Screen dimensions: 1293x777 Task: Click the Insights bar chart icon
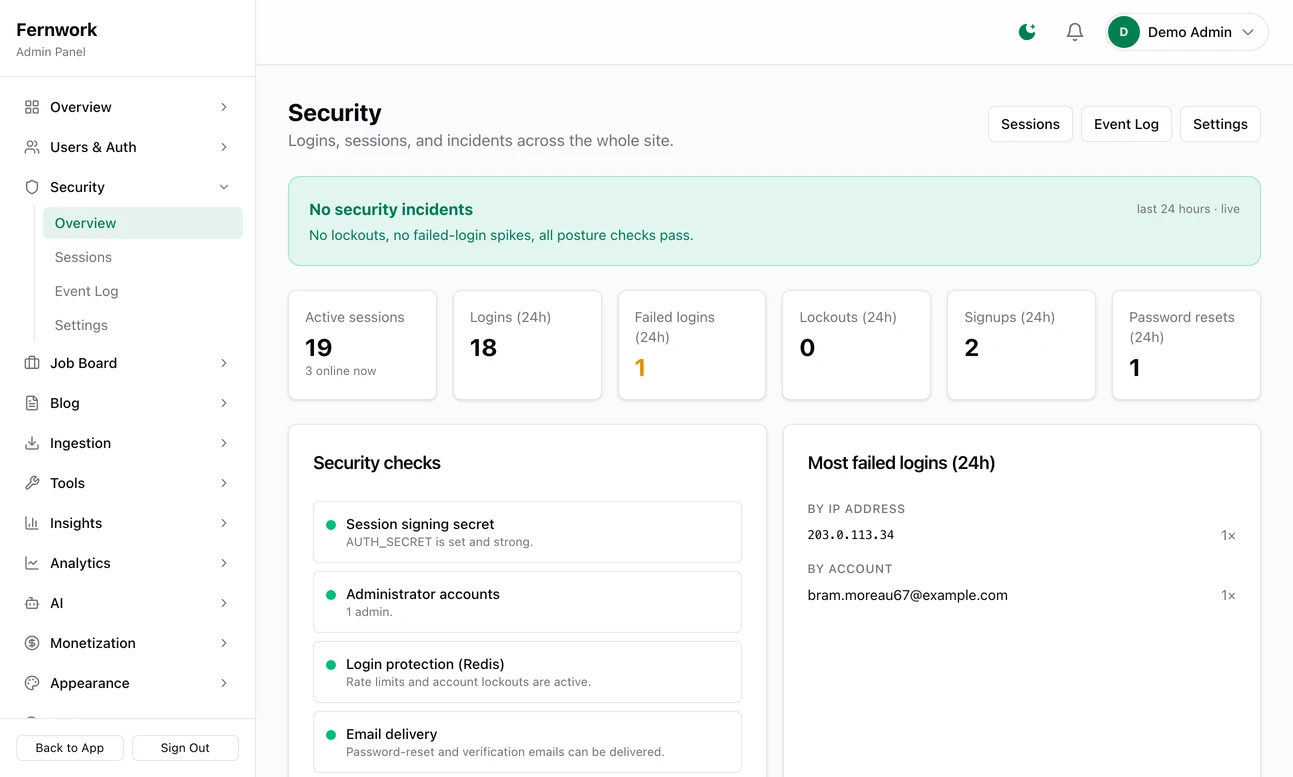coord(32,523)
